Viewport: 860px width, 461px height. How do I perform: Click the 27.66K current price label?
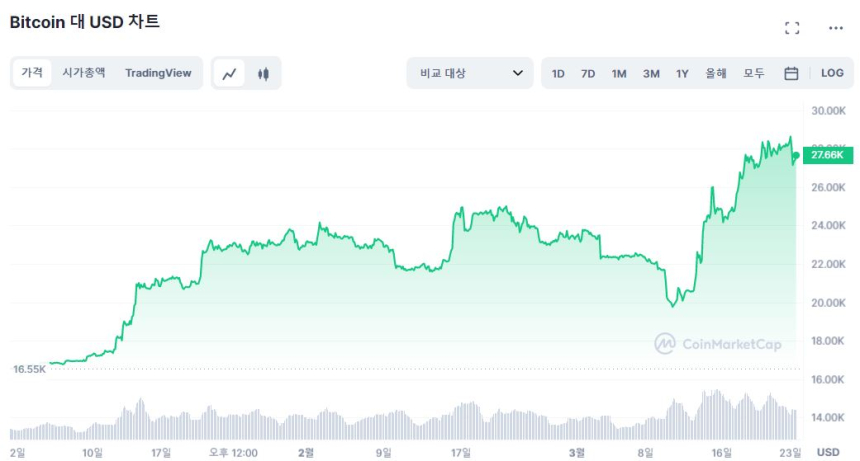tap(827, 155)
